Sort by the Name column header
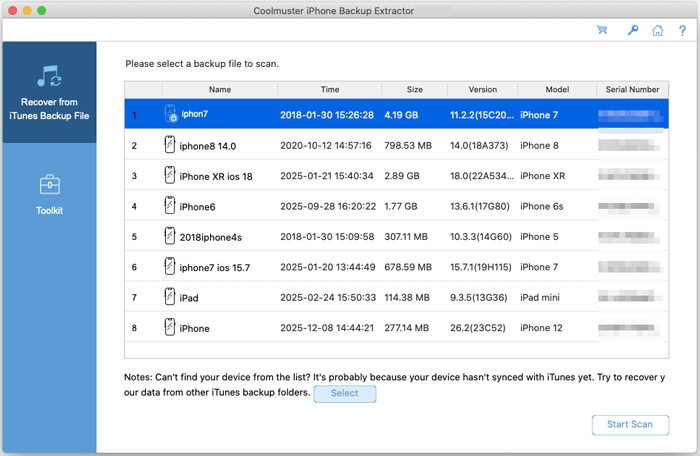700x456 pixels. click(x=220, y=89)
